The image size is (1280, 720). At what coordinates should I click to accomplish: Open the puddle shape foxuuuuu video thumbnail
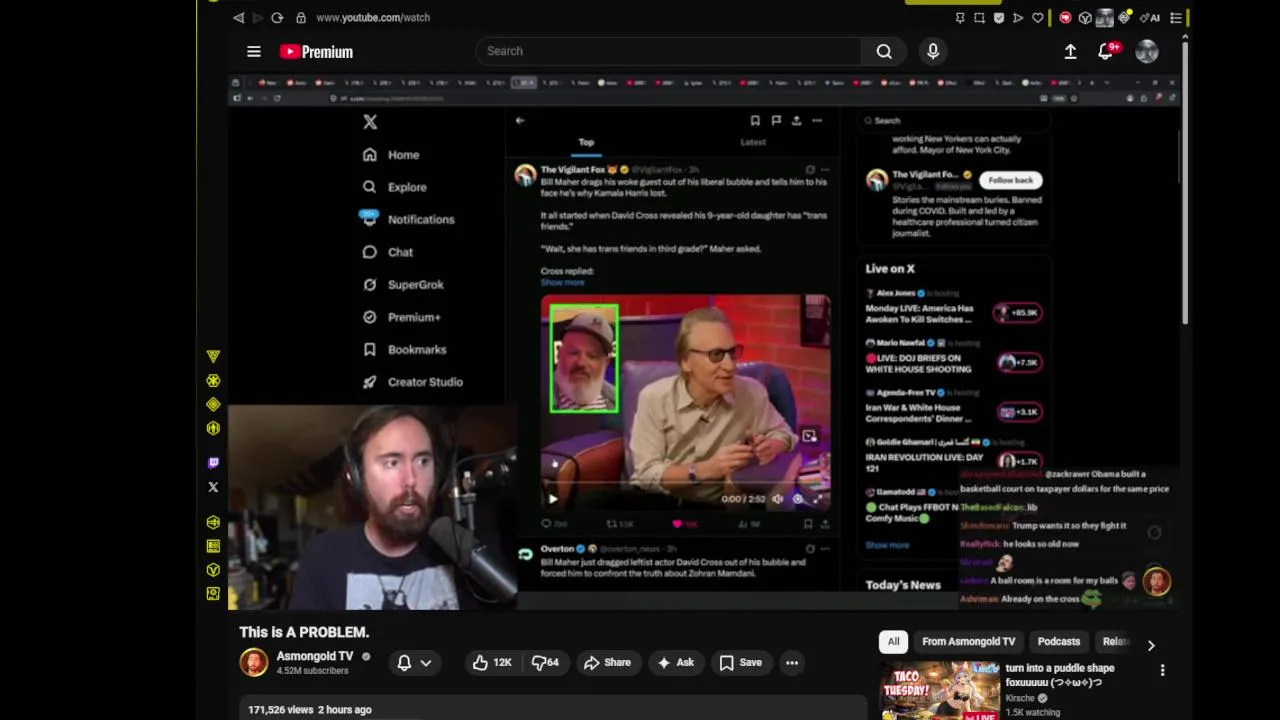tap(939, 691)
